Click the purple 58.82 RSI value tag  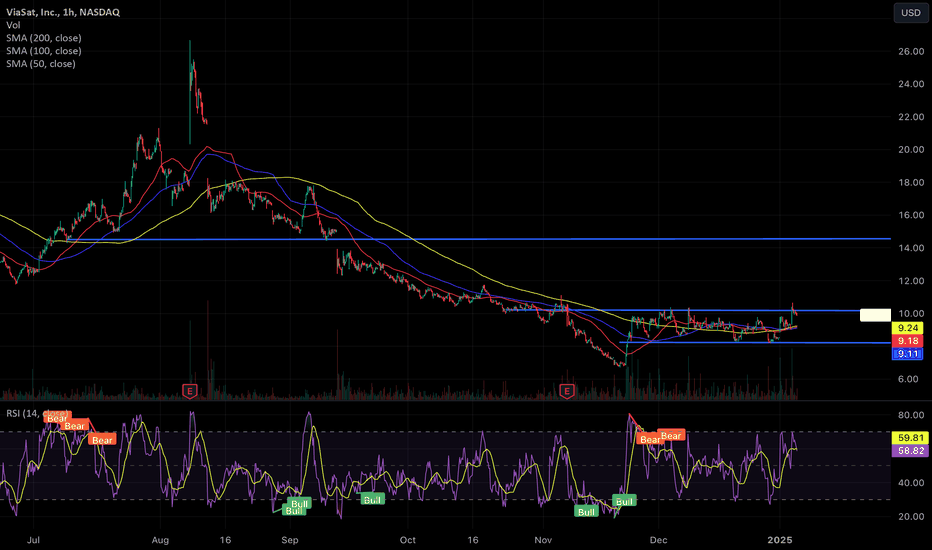click(911, 451)
